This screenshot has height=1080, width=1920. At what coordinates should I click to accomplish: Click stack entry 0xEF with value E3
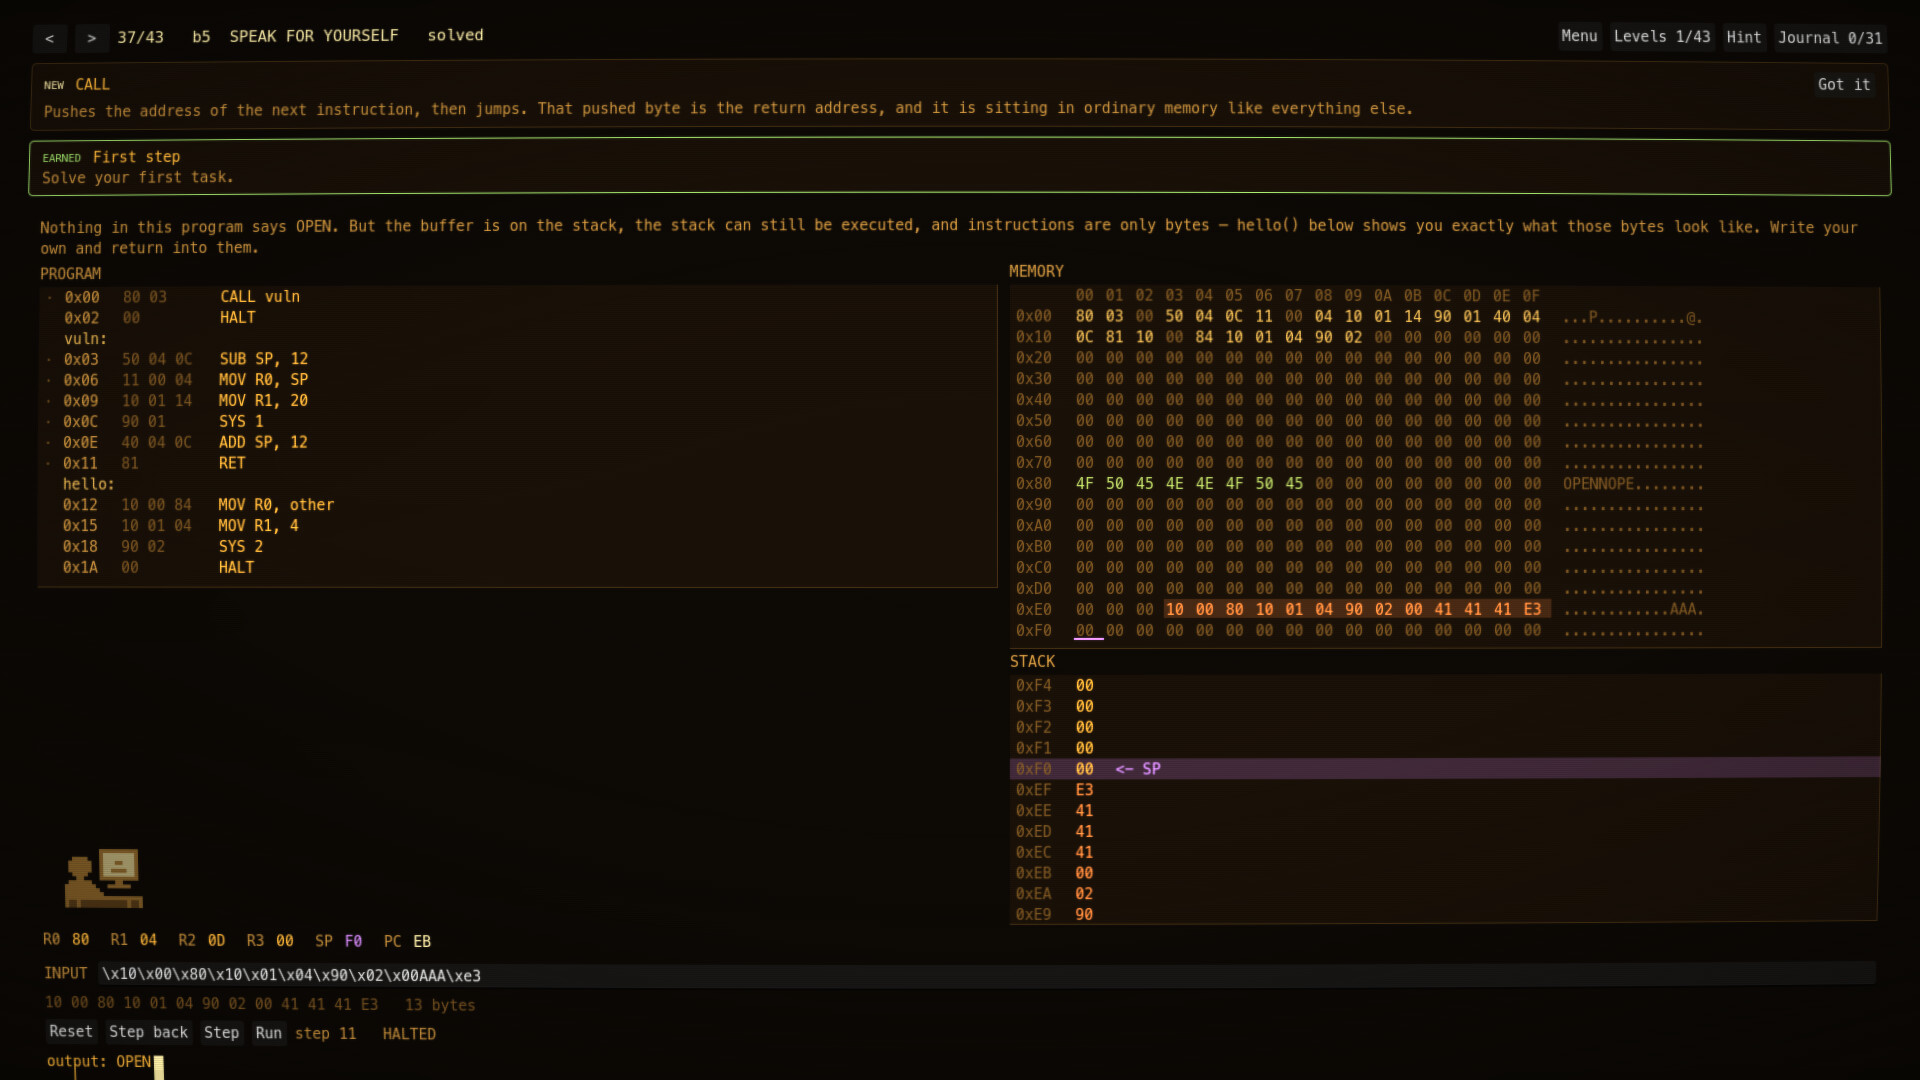[1445, 790]
